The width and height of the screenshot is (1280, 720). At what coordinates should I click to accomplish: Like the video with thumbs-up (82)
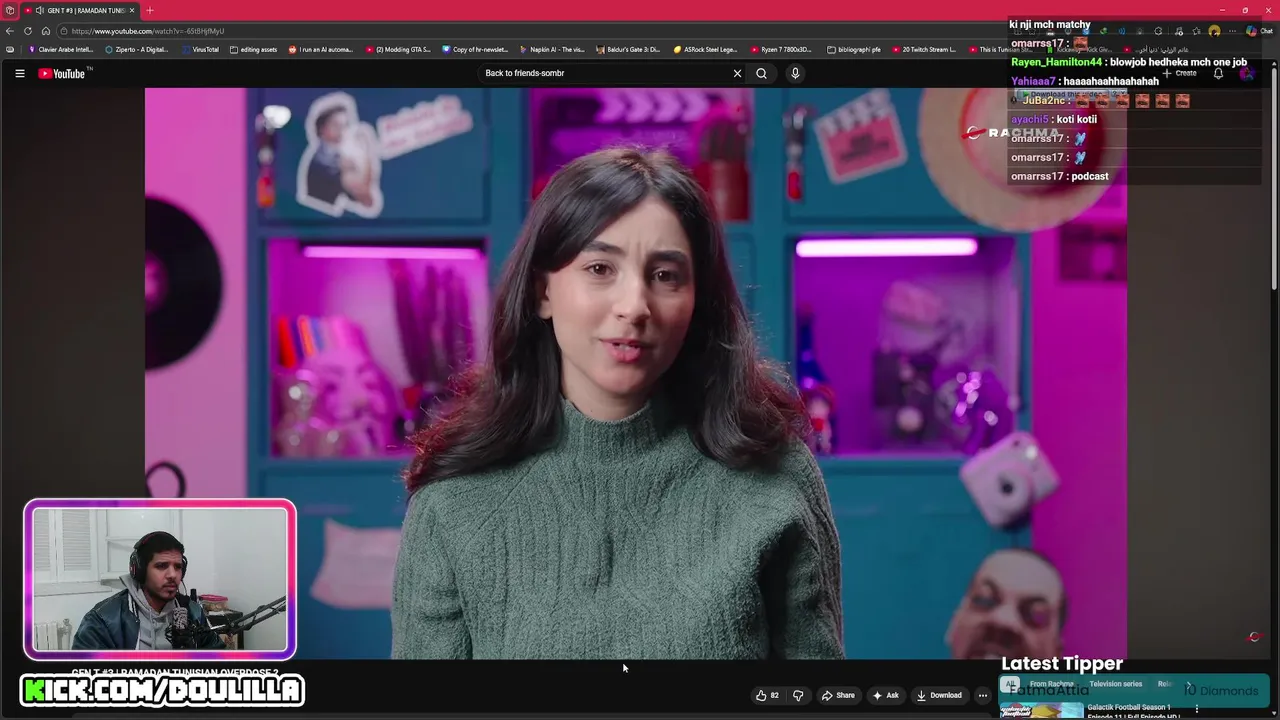(x=767, y=695)
